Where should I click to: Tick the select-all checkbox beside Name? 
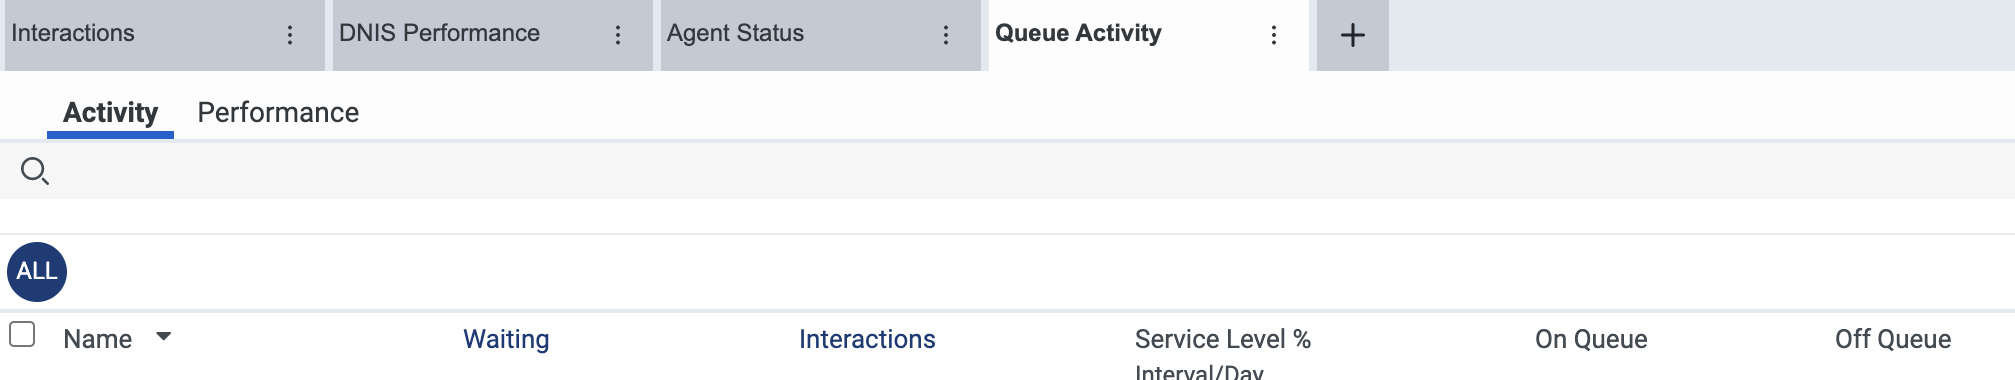tap(22, 334)
